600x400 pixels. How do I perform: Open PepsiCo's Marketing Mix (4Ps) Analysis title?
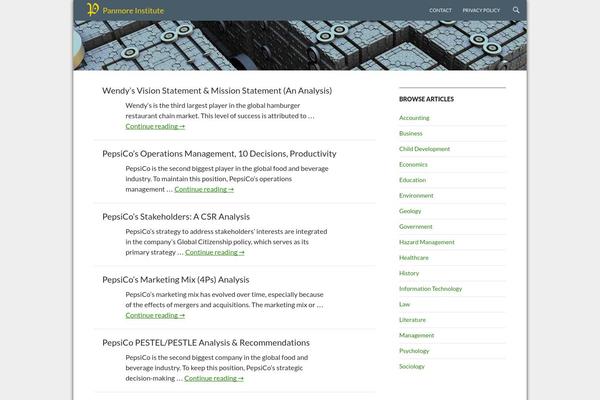coord(176,280)
